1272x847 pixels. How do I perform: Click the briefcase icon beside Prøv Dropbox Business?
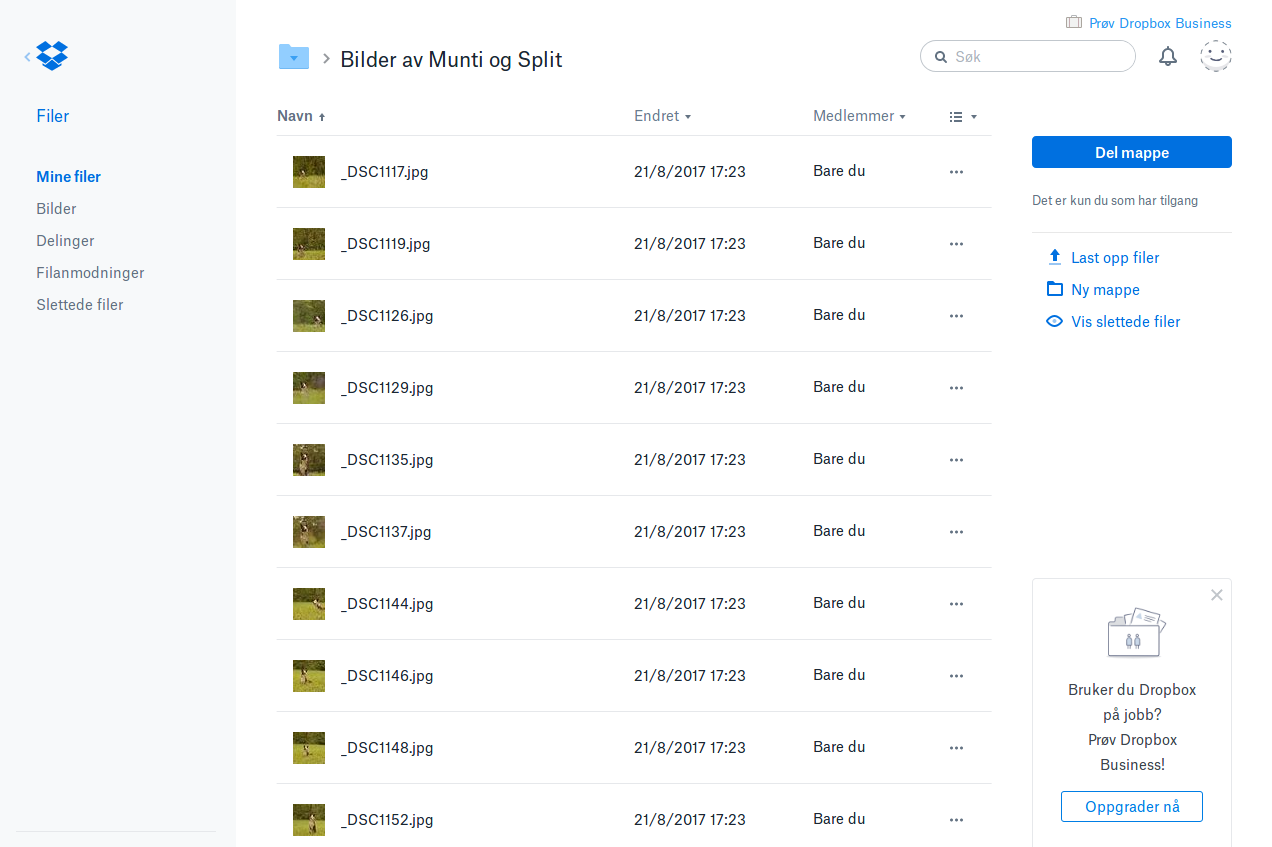[1074, 22]
